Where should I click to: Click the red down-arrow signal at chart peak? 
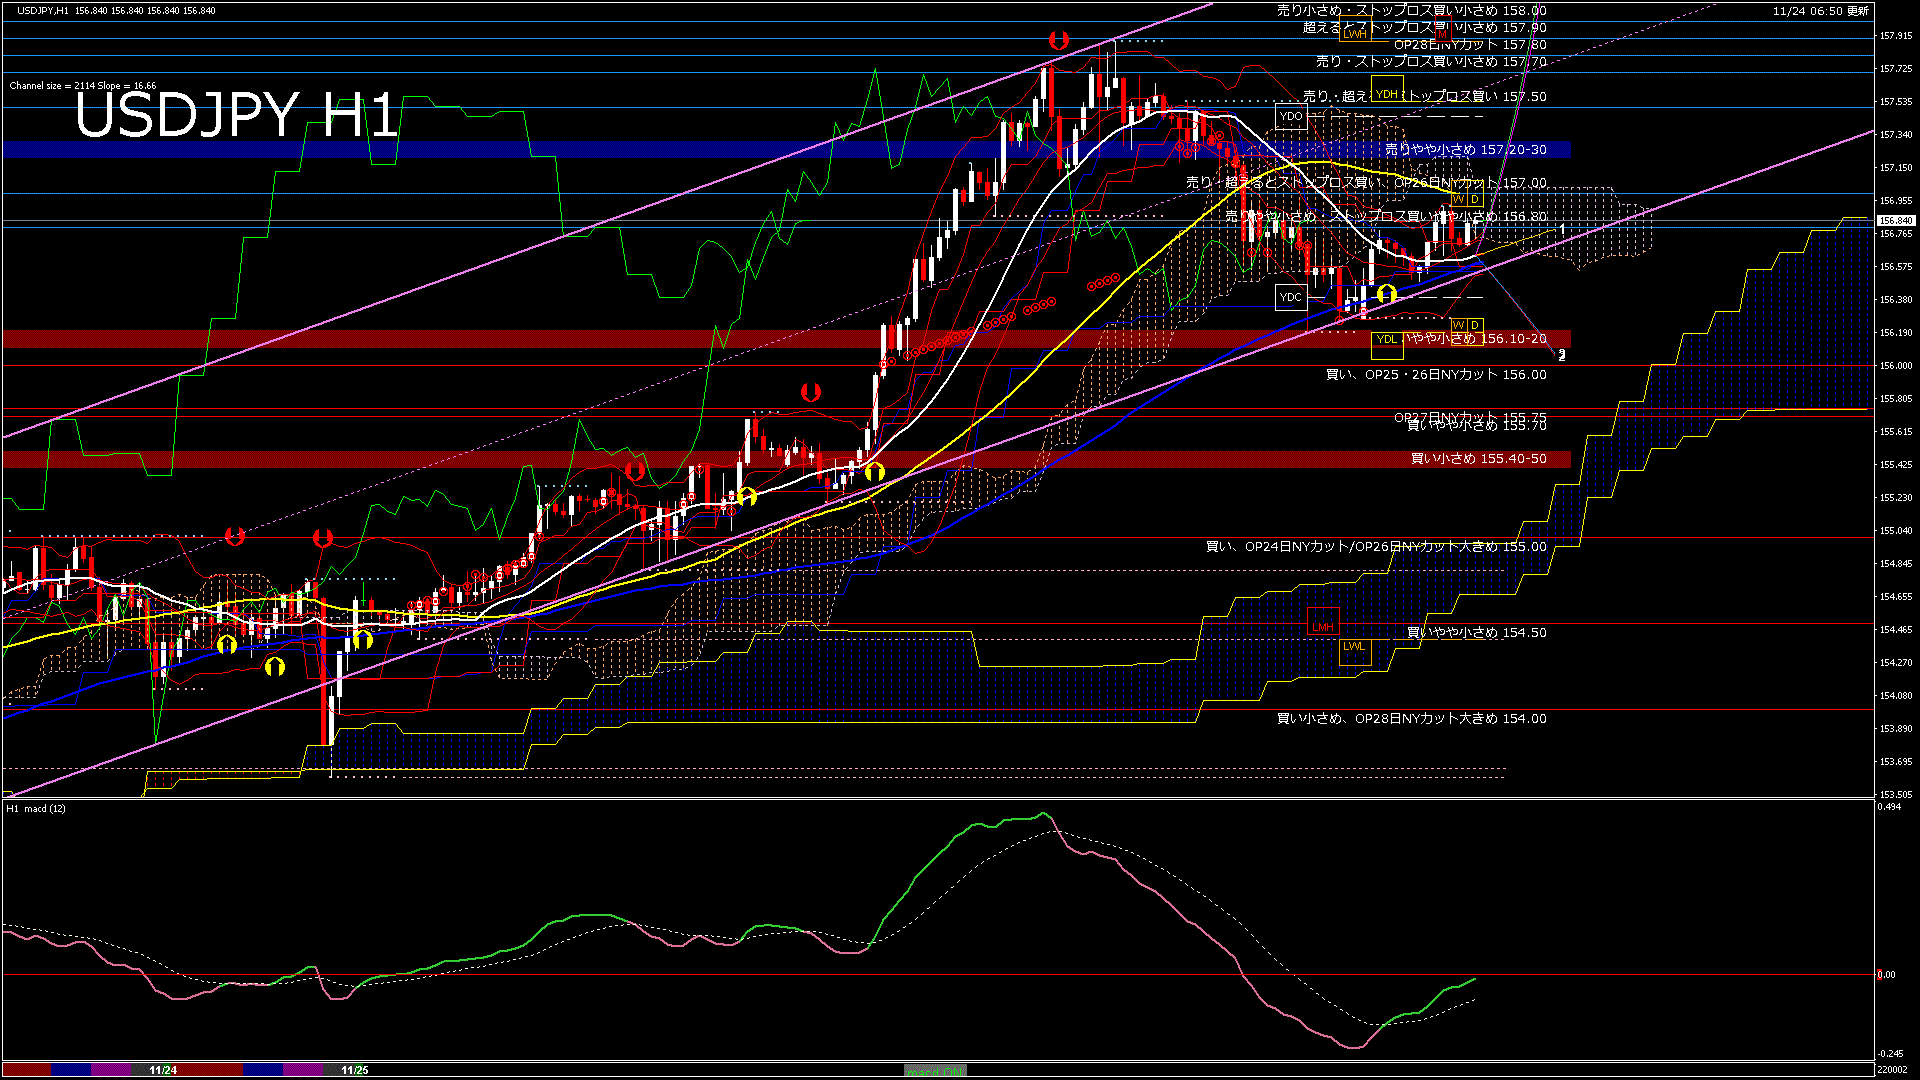point(1059,41)
